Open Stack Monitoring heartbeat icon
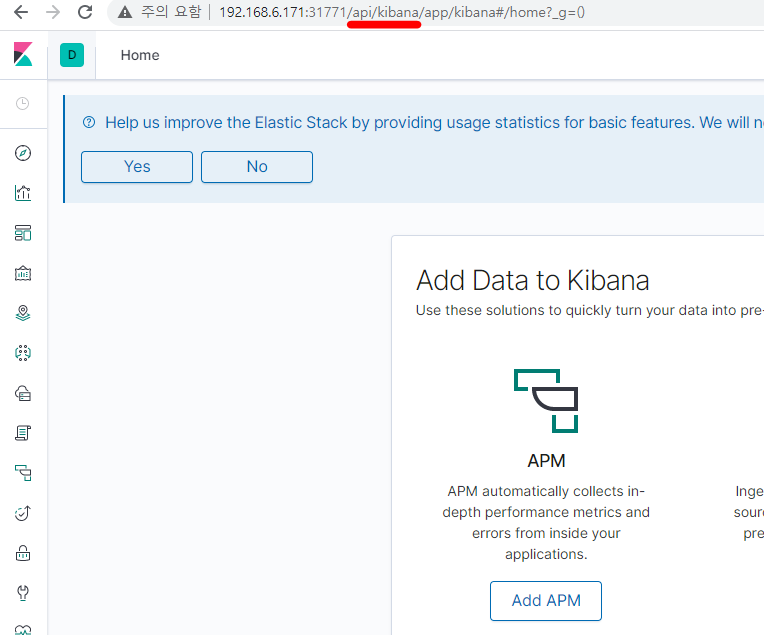 [x=23, y=630]
